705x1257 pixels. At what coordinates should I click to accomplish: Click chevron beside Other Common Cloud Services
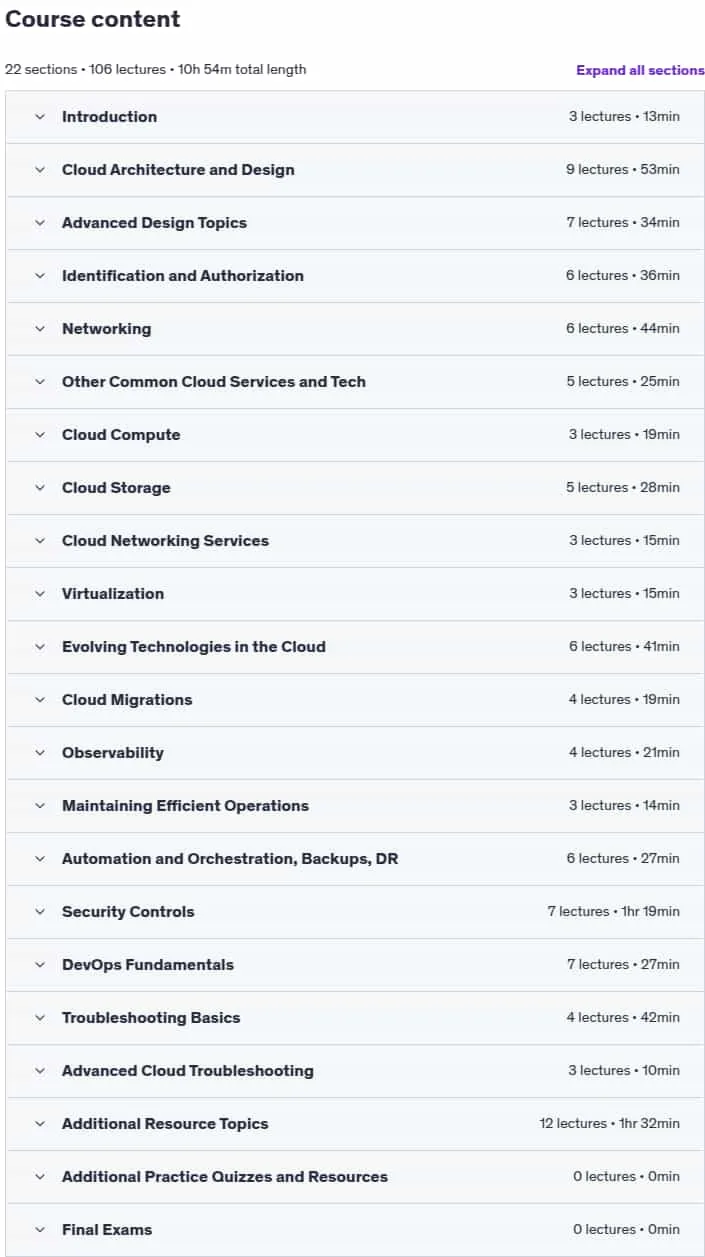coord(40,382)
